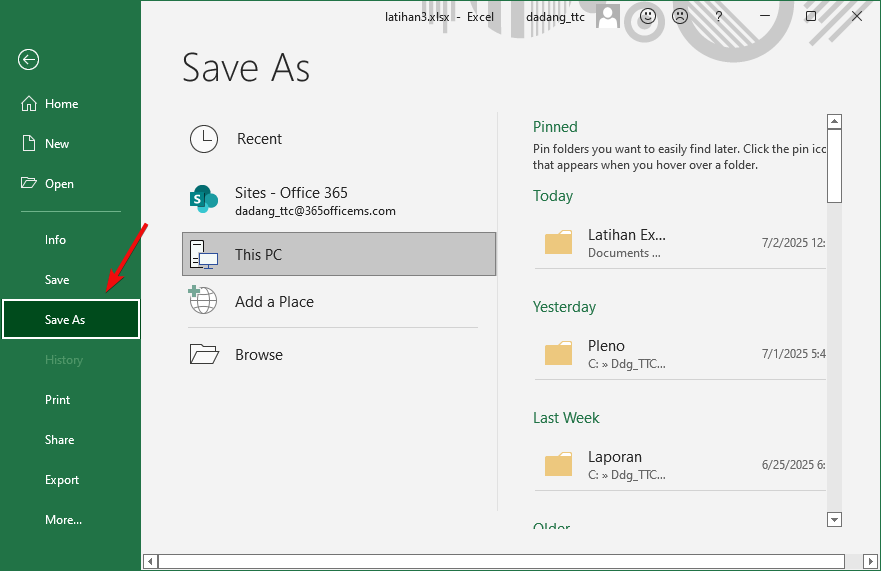
Task: Click the user account avatar icon
Action: [x=607, y=16]
